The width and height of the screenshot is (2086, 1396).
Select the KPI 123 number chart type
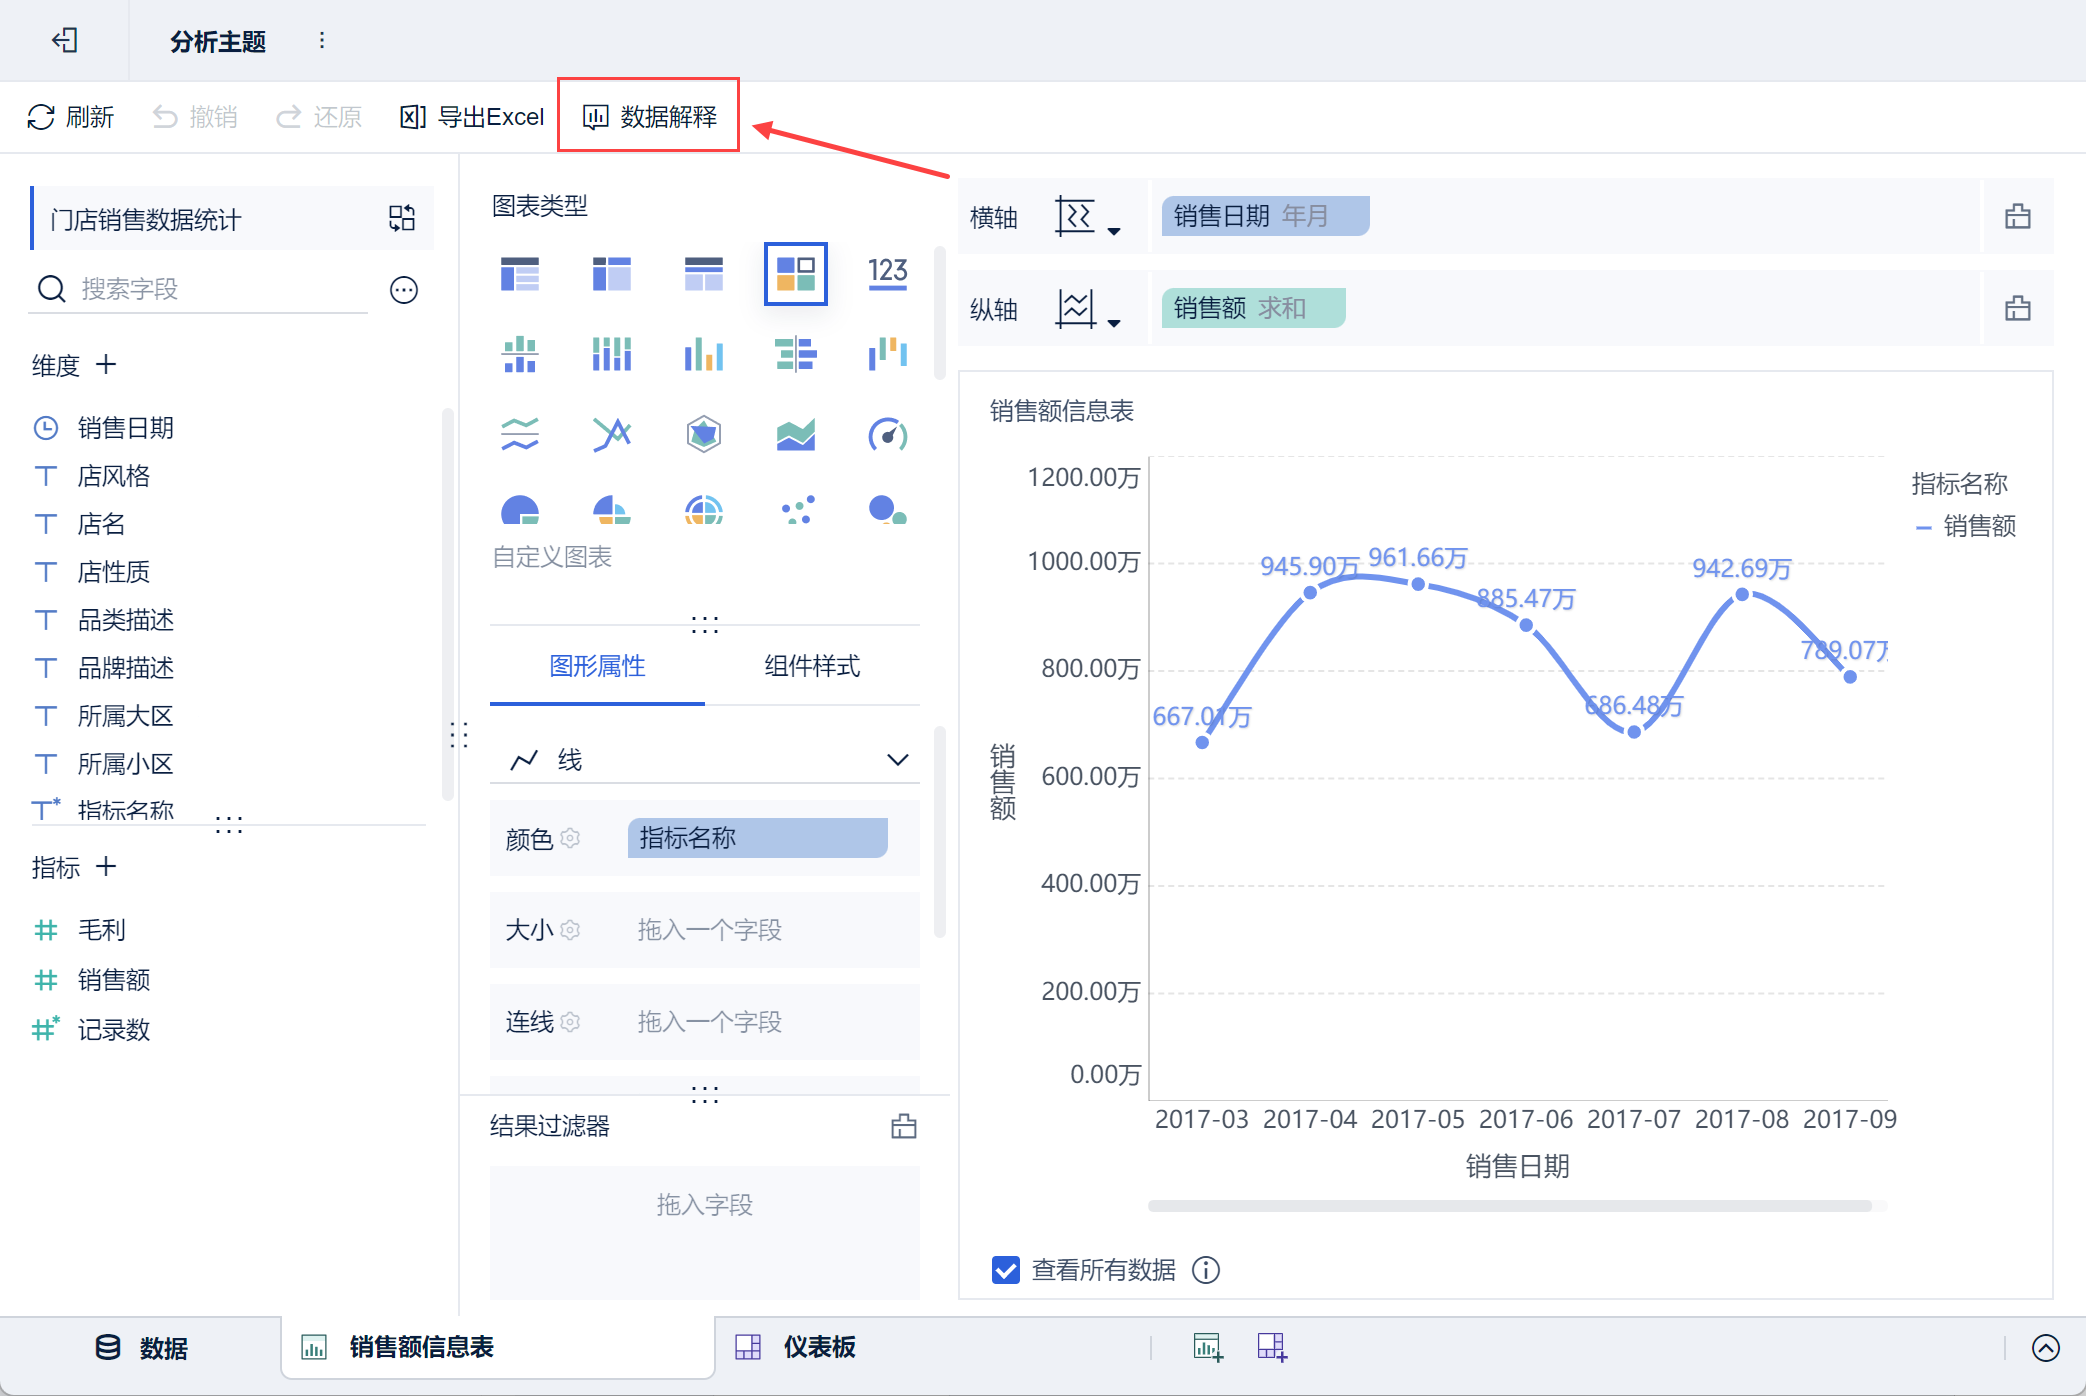(887, 272)
